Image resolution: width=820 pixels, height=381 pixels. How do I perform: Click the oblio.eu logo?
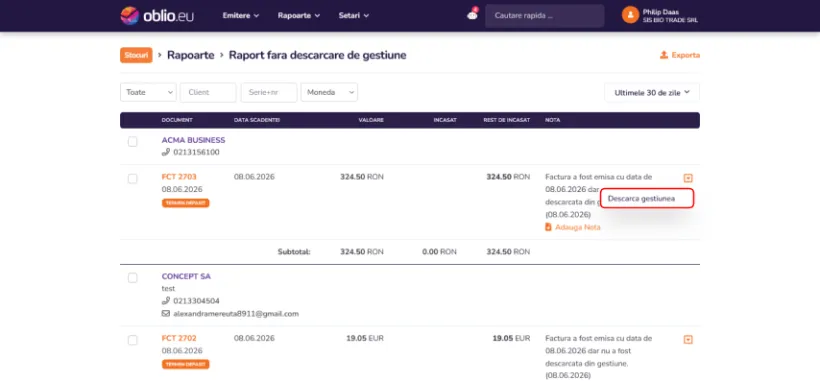point(157,16)
